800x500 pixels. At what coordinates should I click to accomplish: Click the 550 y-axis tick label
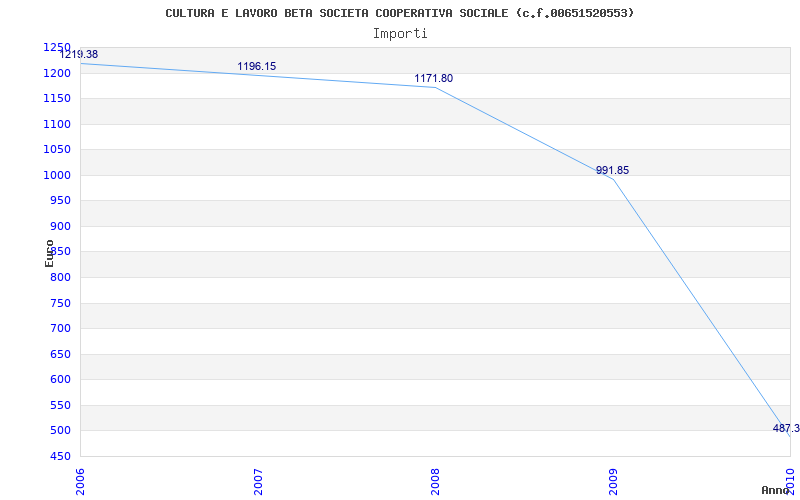(x=60, y=406)
